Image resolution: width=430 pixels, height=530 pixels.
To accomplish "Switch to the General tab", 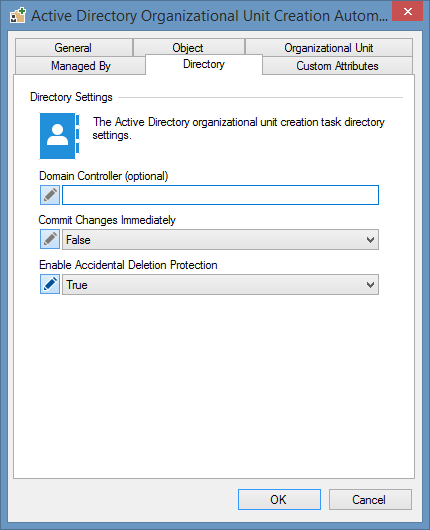I will [74, 48].
